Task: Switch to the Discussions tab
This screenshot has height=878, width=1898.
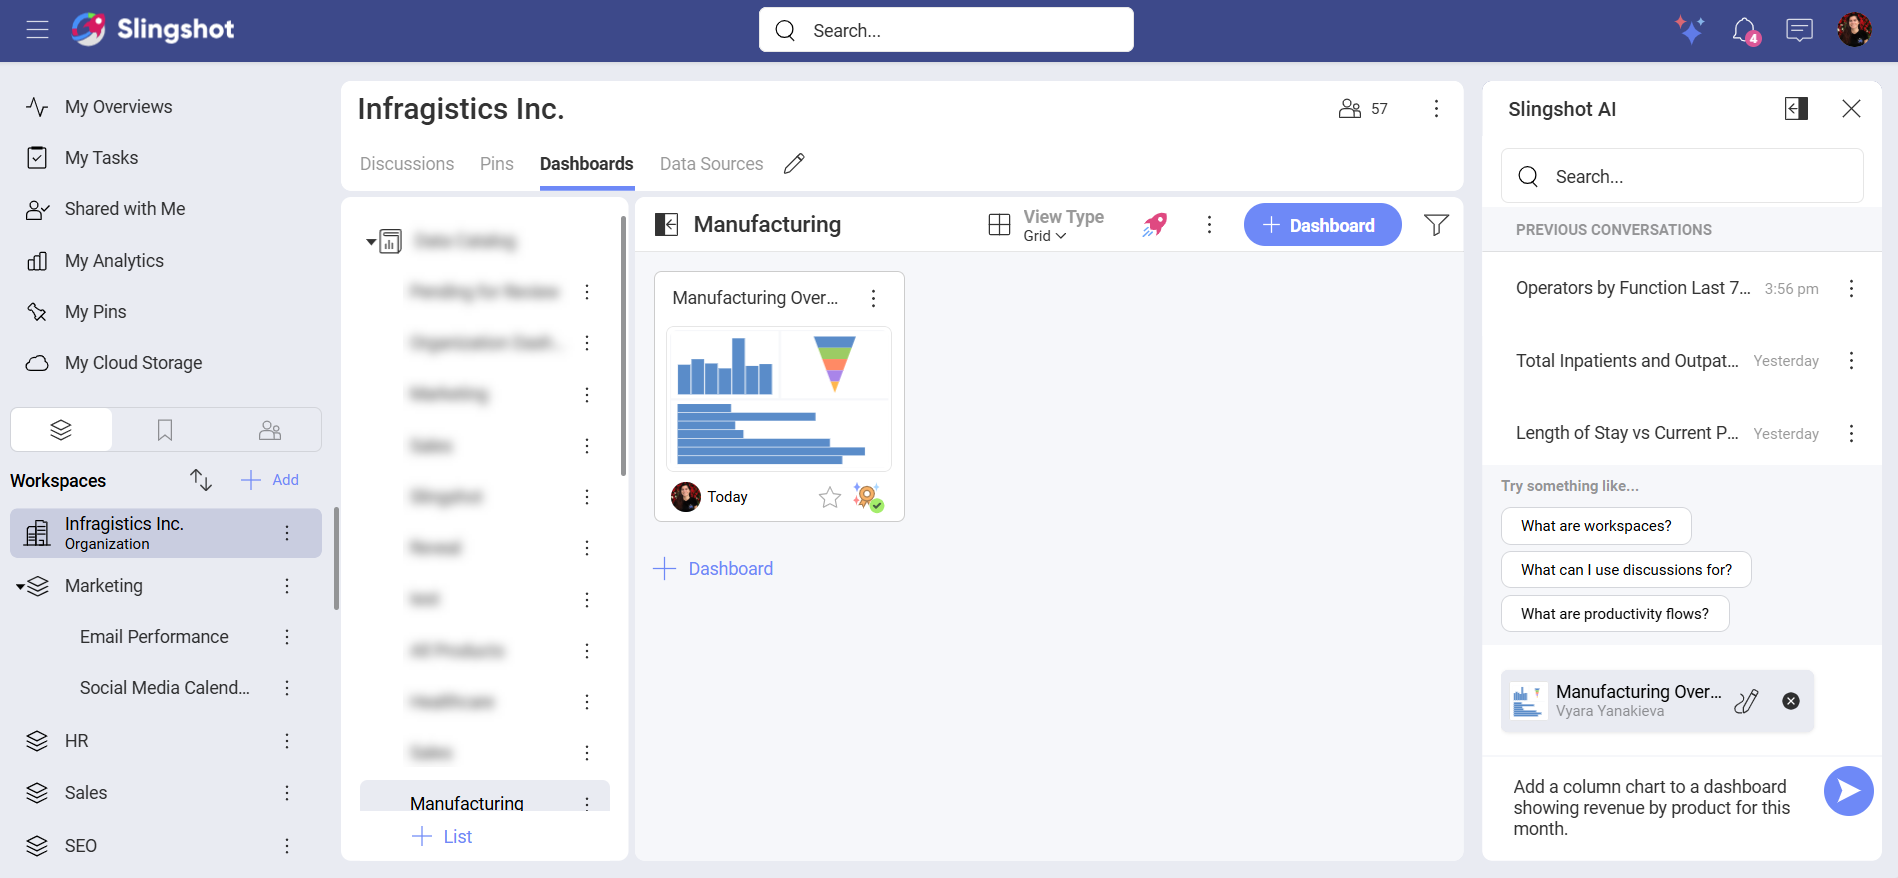Action: pos(407,164)
